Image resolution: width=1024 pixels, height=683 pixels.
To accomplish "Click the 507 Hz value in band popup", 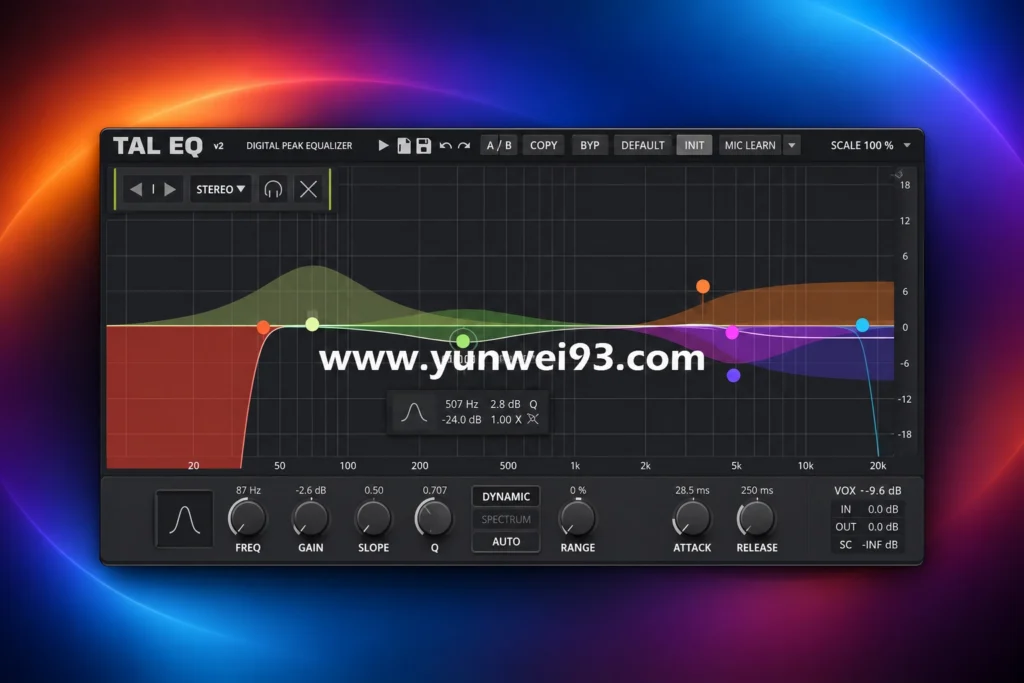I will [x=461, y=404].
